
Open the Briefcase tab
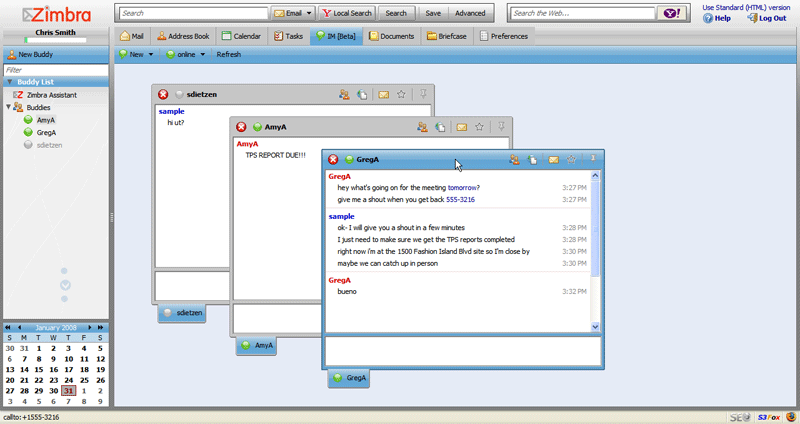pos(447,36)
